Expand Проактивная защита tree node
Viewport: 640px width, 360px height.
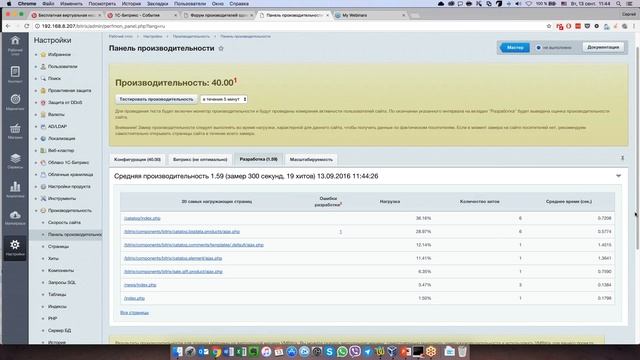[36, 91]
